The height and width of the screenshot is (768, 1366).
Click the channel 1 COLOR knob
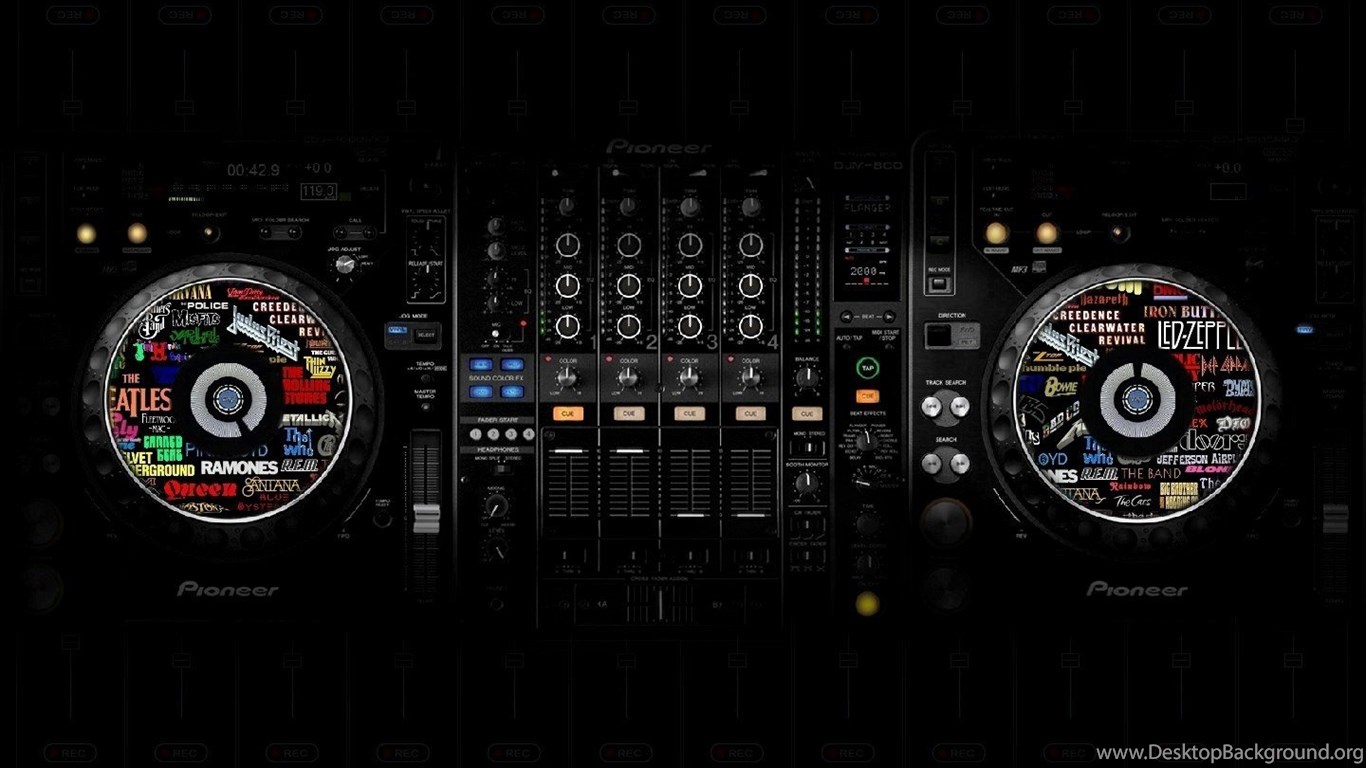568,376
